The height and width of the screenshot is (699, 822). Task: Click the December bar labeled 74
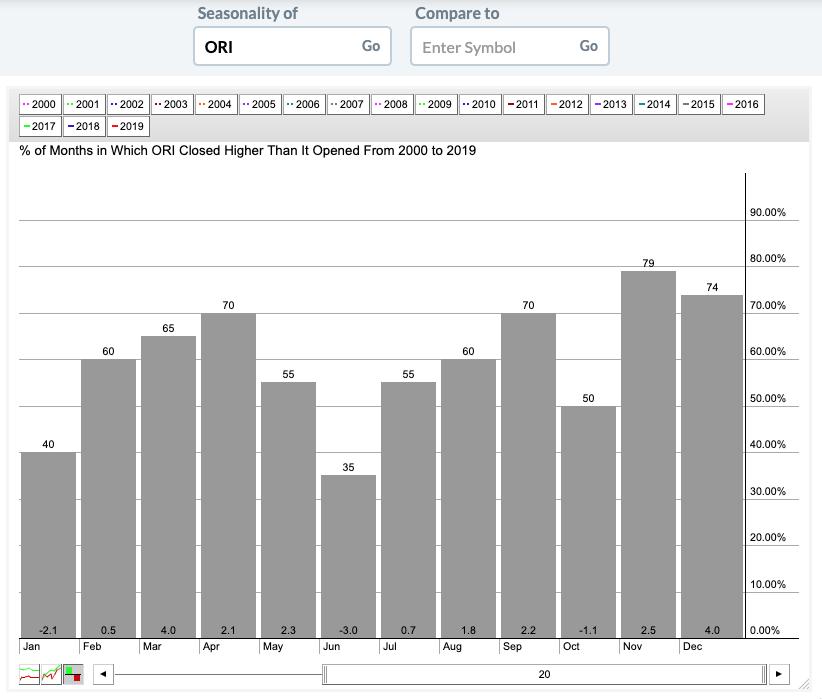[x=712, y=467]
